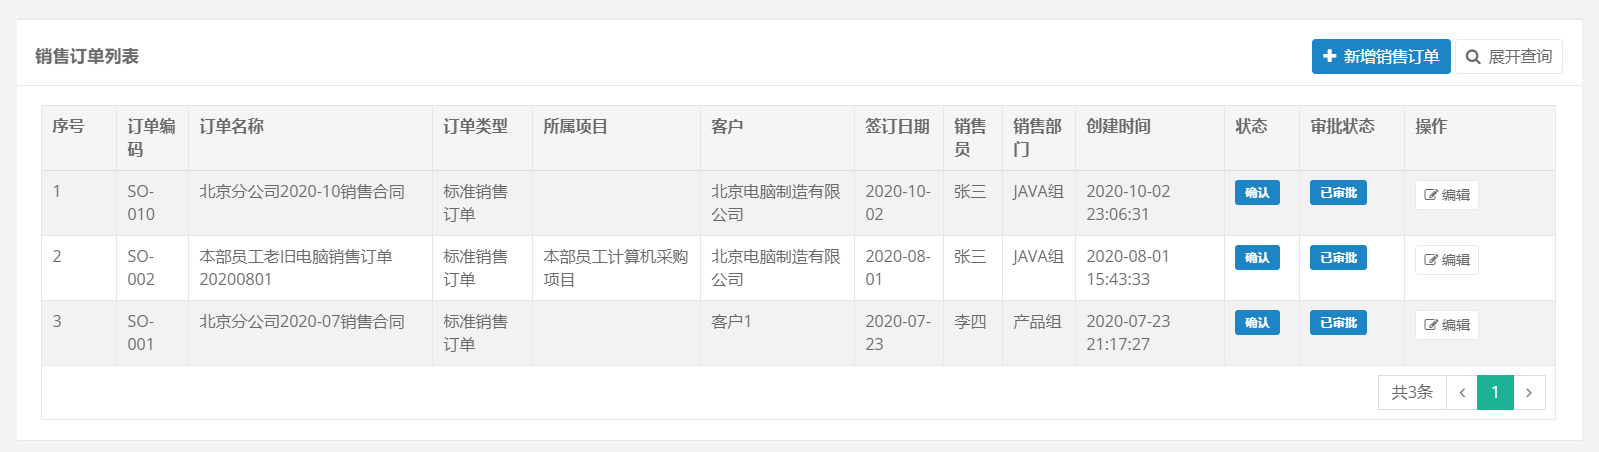Viewport: 1599px width, 452px height.
Task: Click the 创建时间 column header
Action: coord(1118,127)
